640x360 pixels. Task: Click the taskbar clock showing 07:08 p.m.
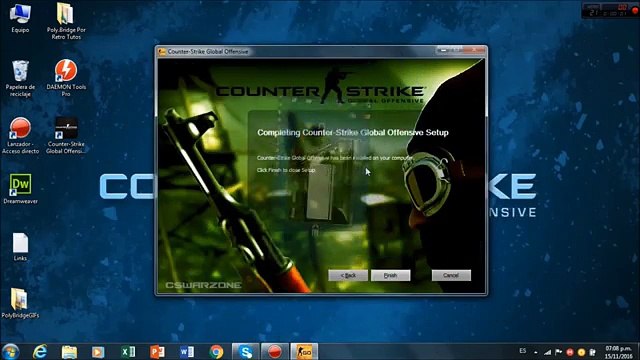[618, 352]
